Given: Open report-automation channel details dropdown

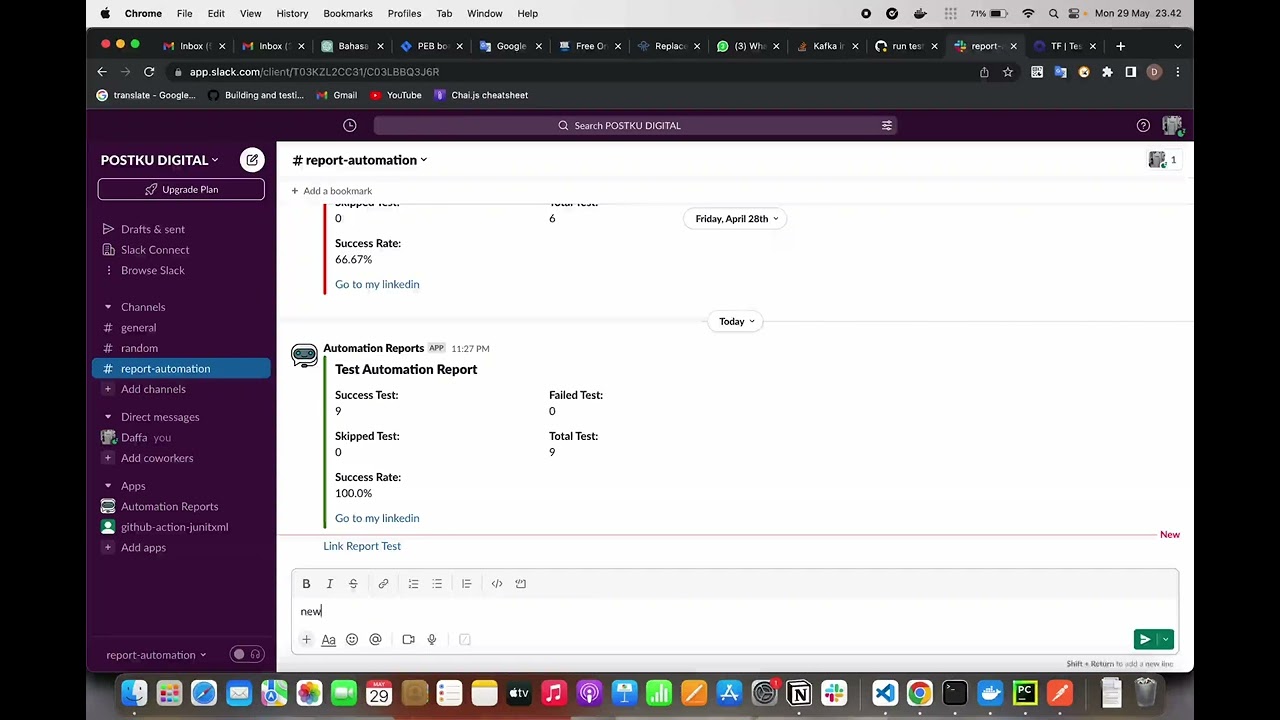Looking at the screenshot, I should (360, 160).
